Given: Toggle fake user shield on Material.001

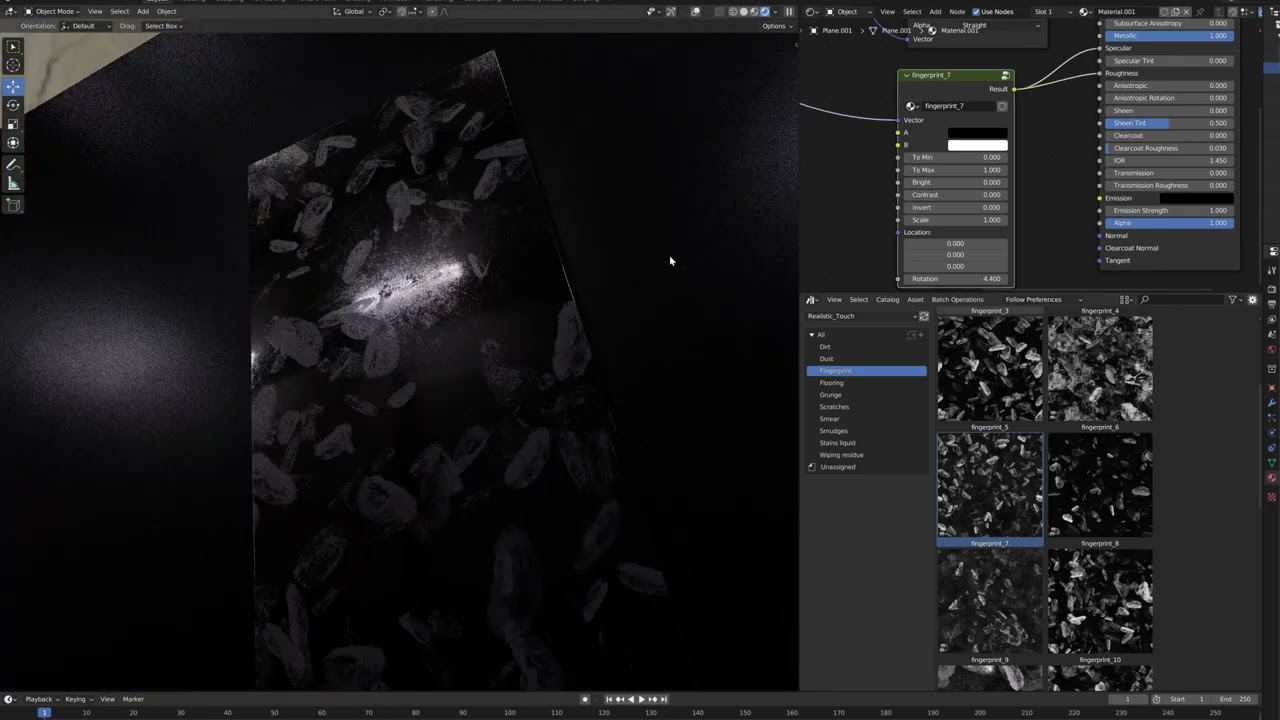Looking at the screenshot, I should coord(1163,12).
